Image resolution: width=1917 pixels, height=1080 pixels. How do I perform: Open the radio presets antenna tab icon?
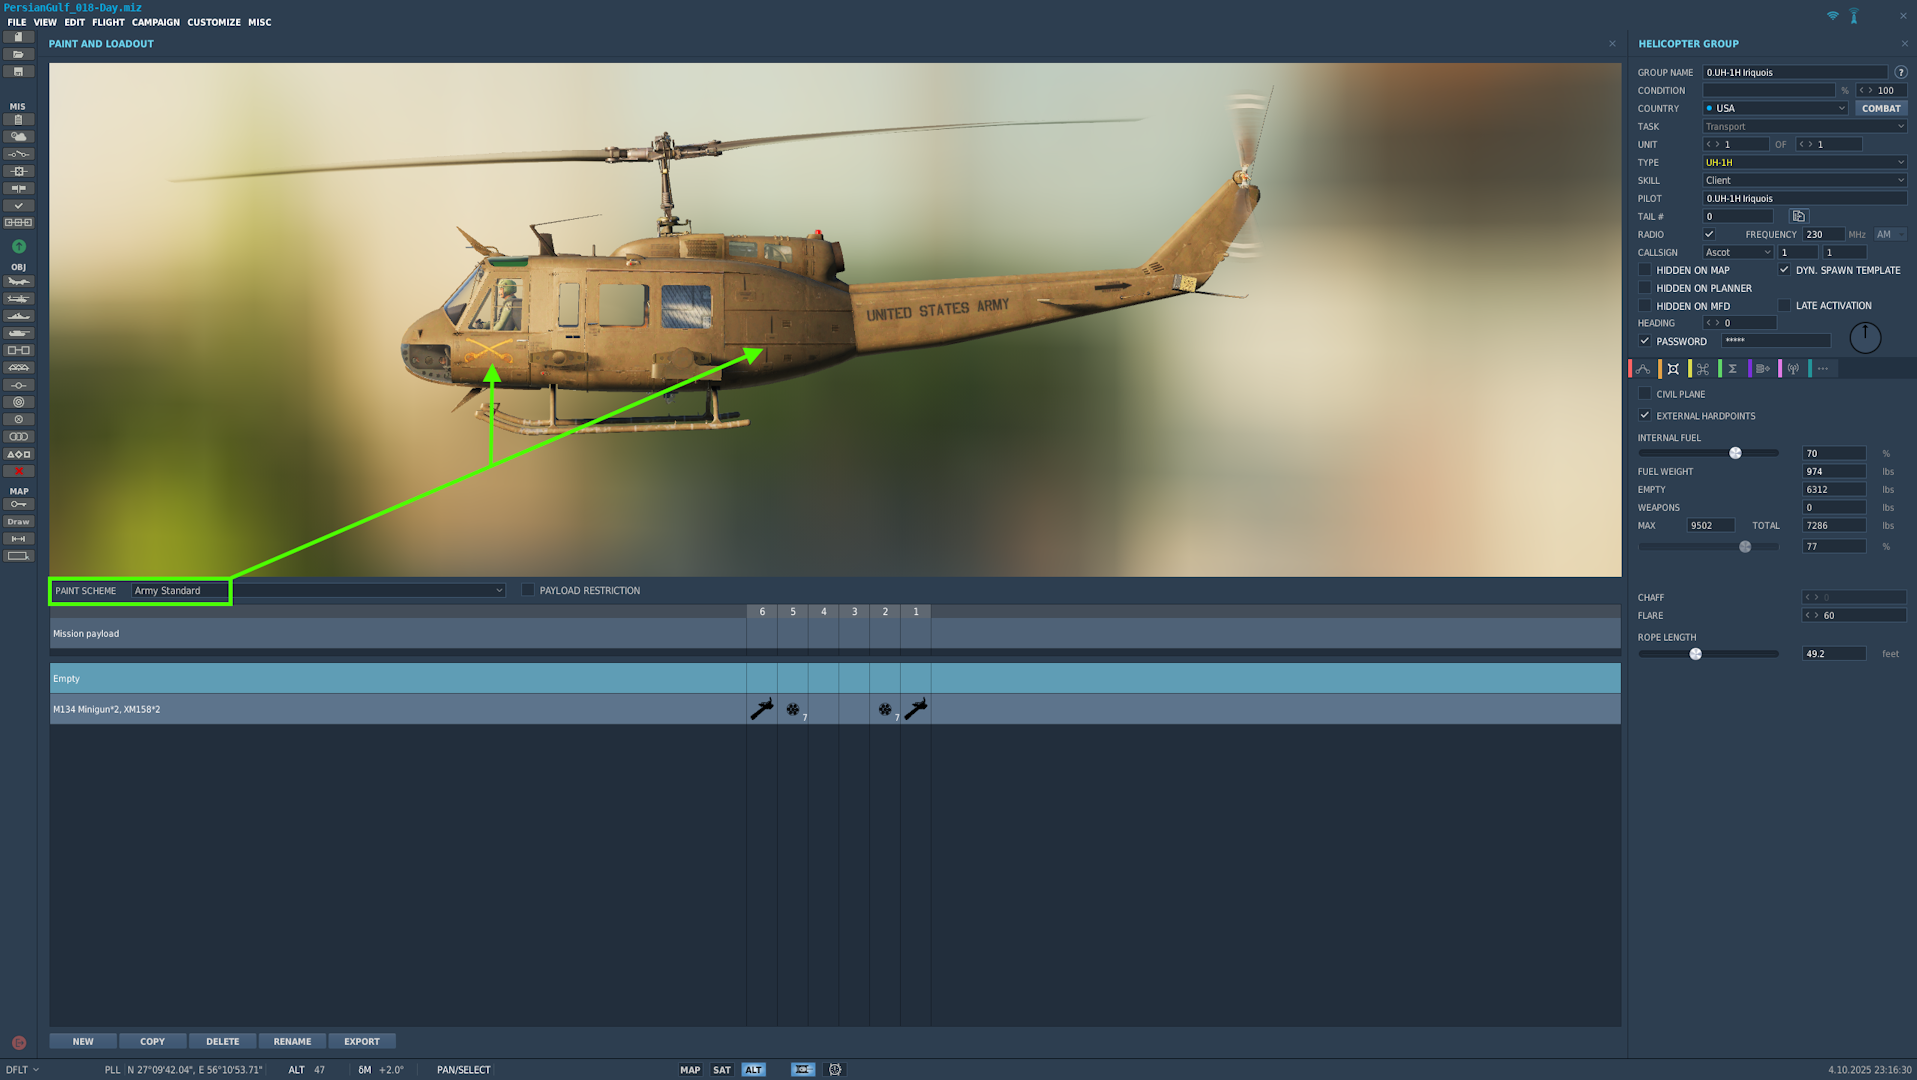pyautogui.click(x=1793, y=369)
